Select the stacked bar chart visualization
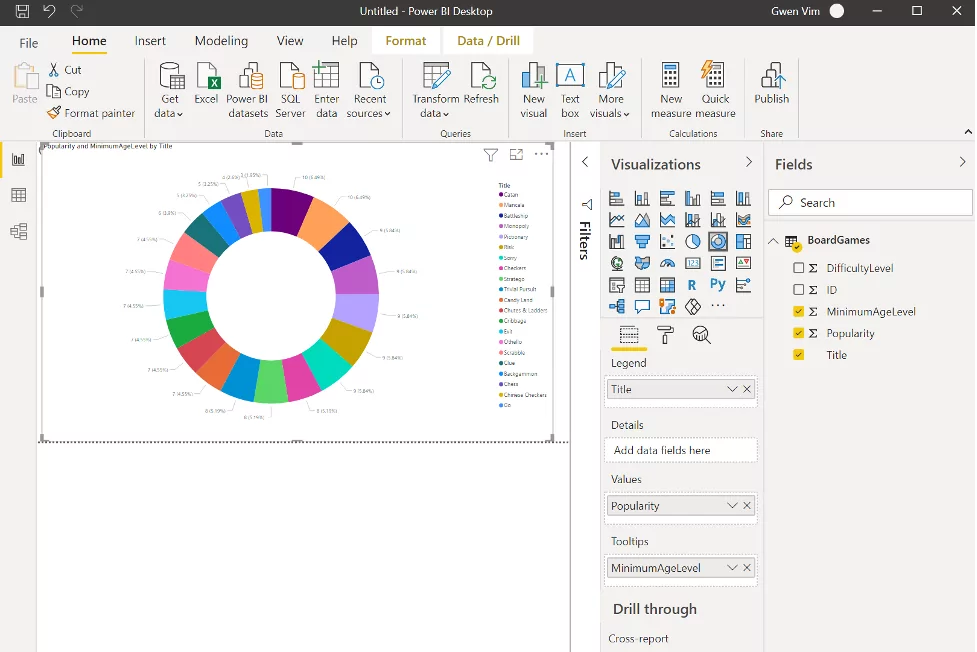Screen dimensions: 977x652 [616, 198]
